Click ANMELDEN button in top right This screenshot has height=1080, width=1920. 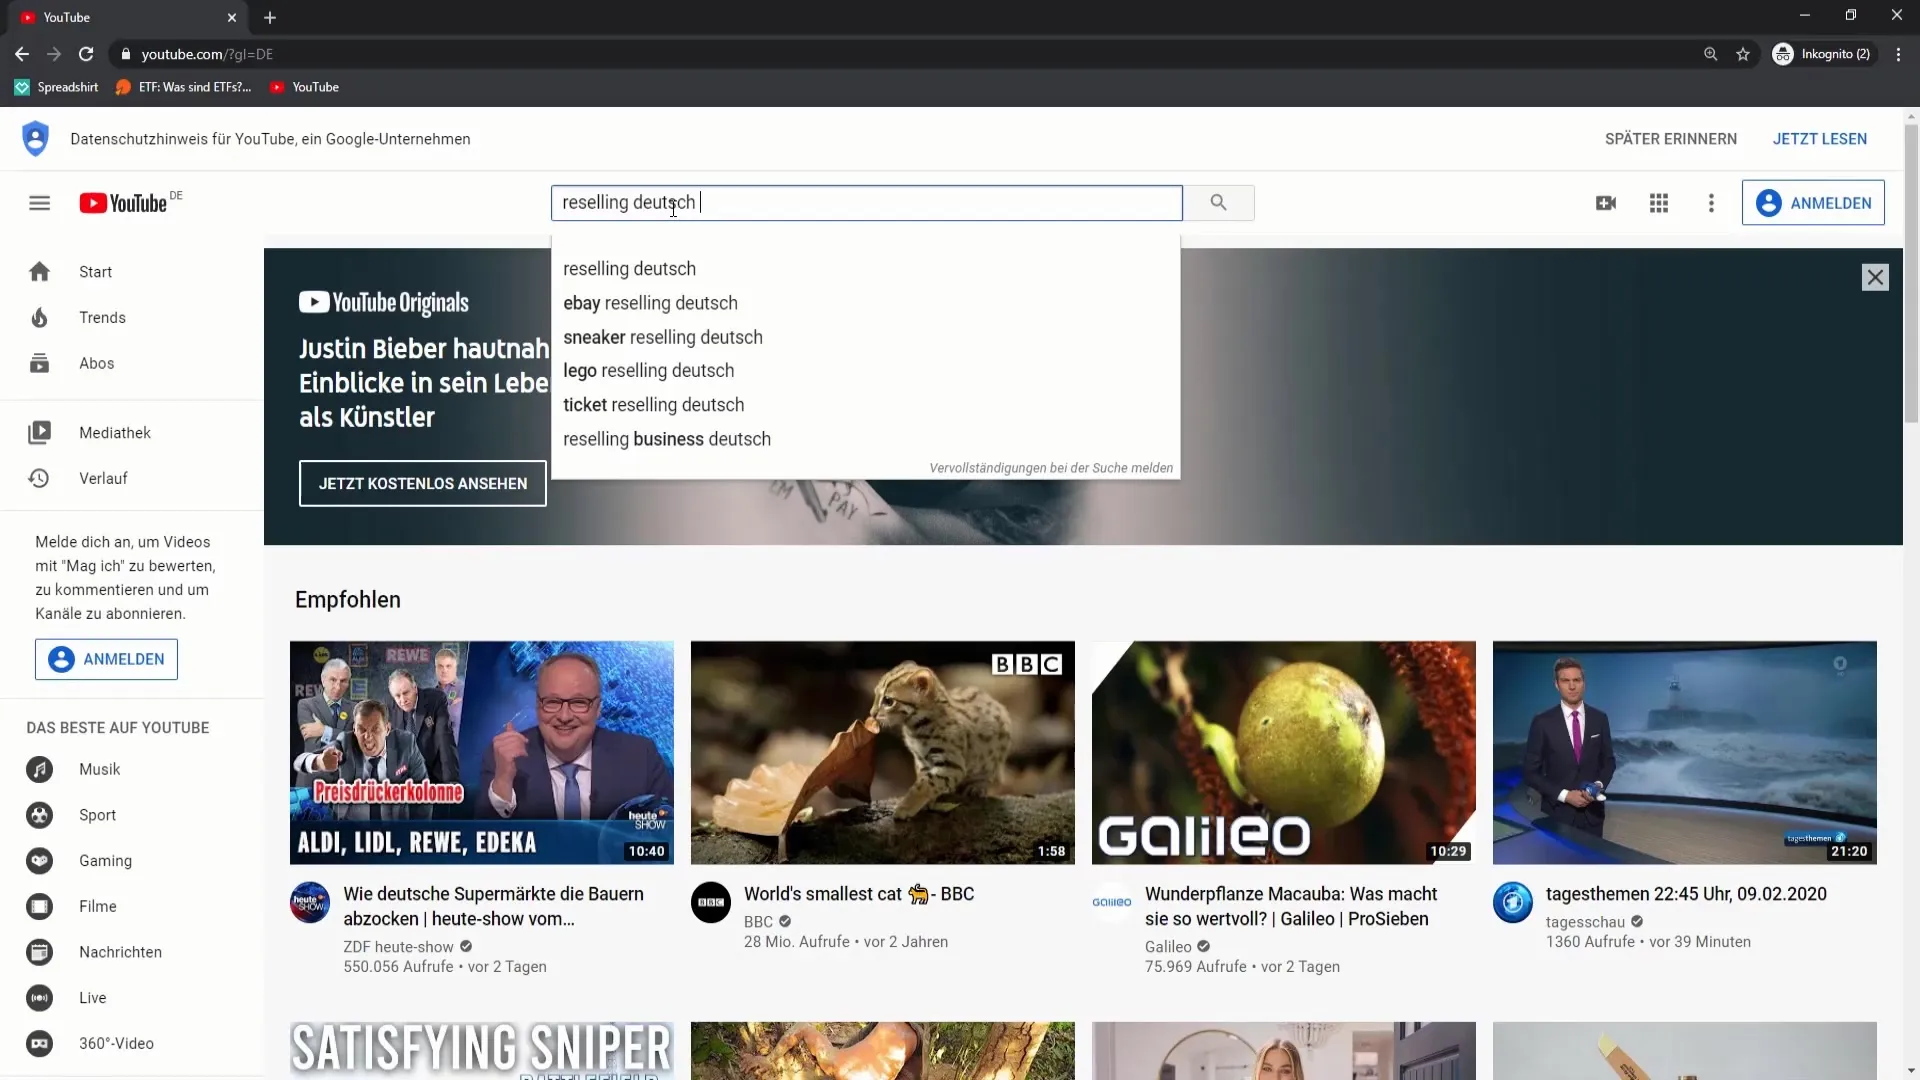click(1813, 203)
